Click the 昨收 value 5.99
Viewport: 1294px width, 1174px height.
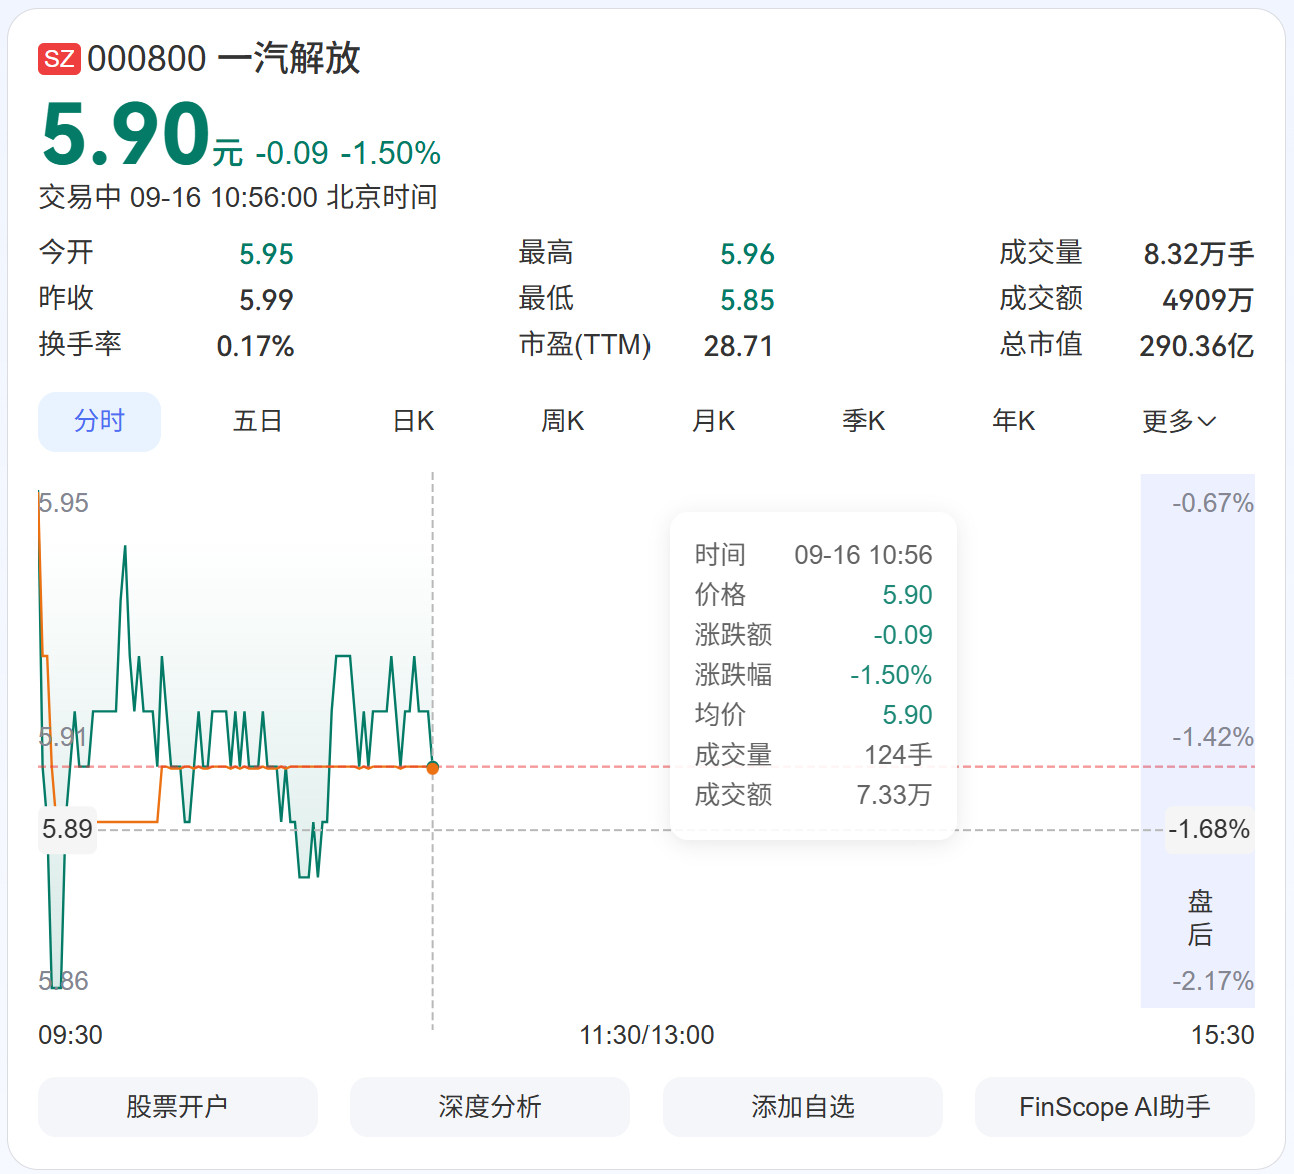pos(266,300)
